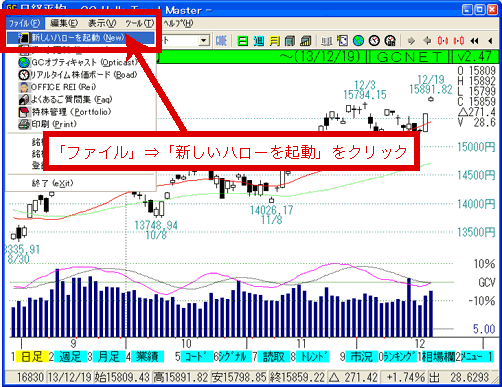This screenshot has height=387, width=502.
Task: Switch to weekly chart via cyan 週 icon
Action: pos(258,41)
